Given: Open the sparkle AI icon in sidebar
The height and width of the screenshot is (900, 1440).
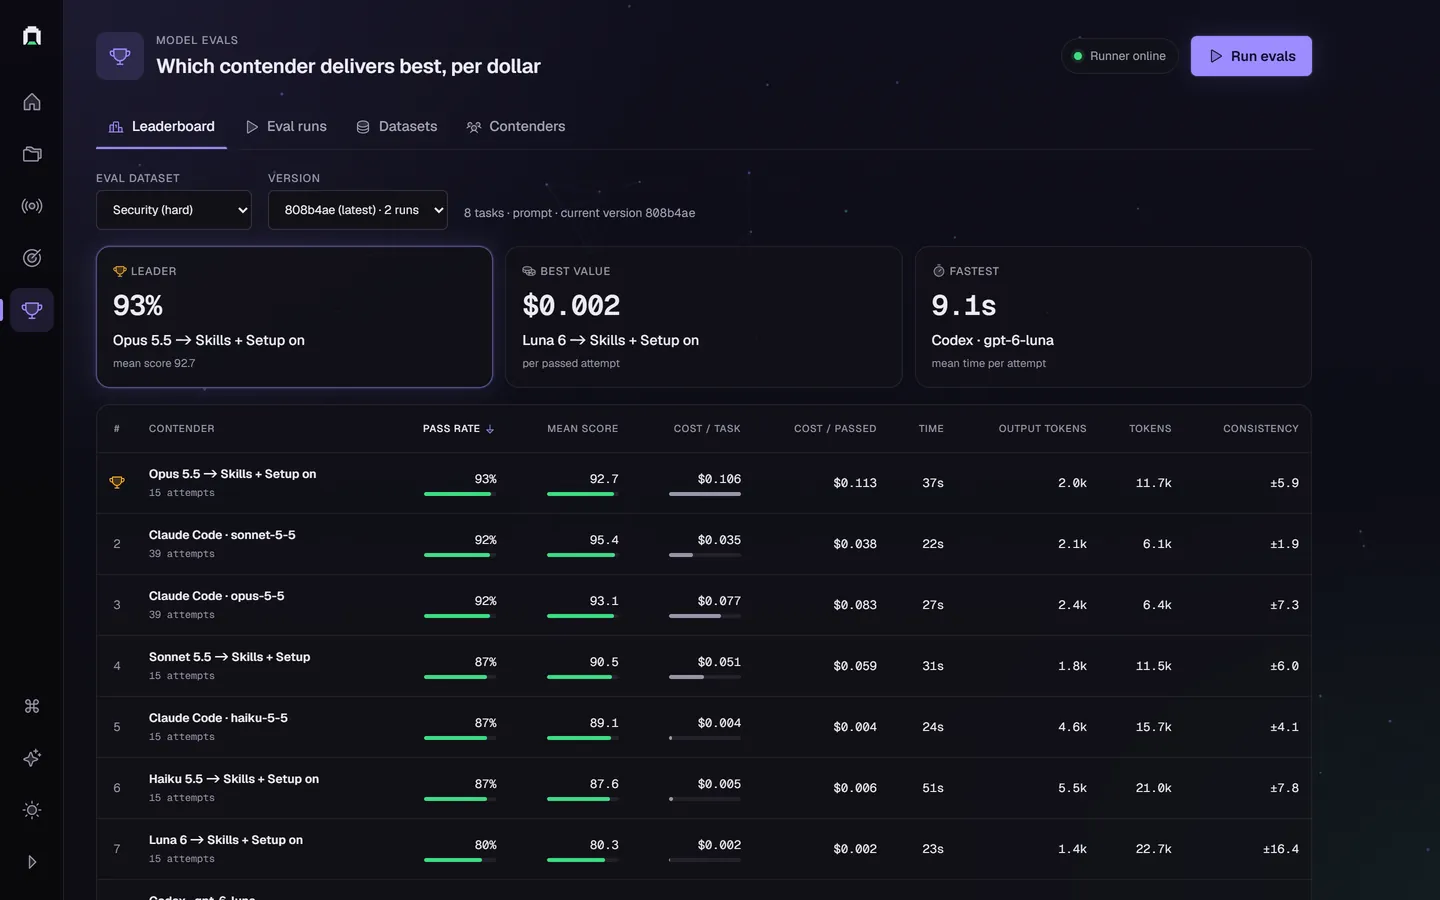Looking at the screenshot, I should [32, 758].
